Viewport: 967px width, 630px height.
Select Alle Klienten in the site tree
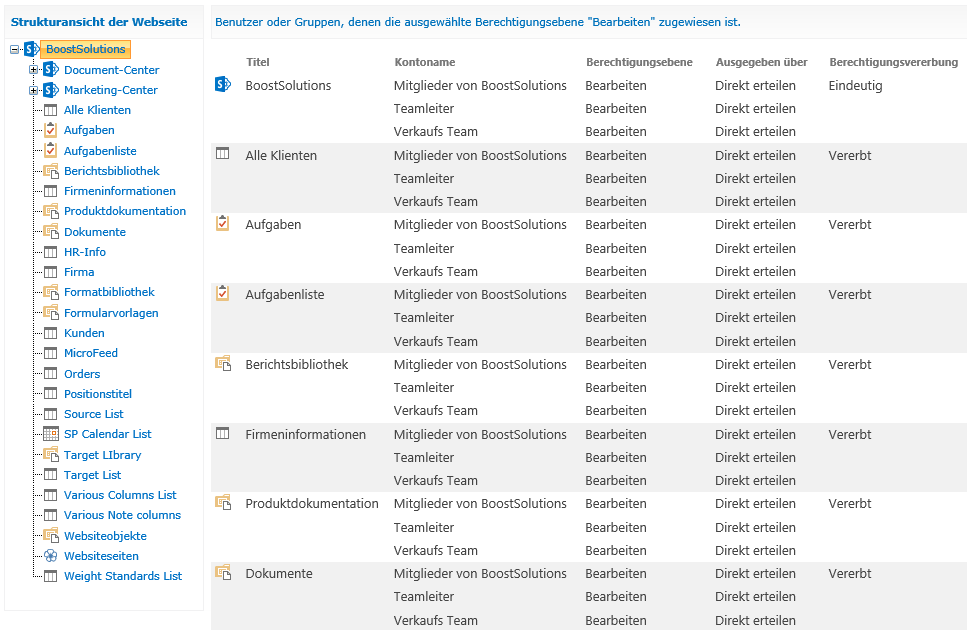coord(97,110)
